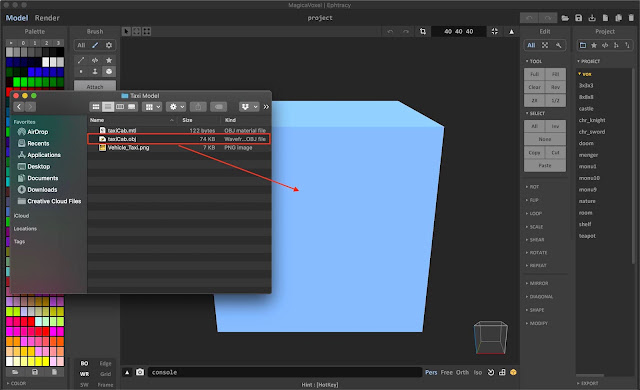The image size is (640, 390).
Task: Toggle Edge display option
Action: 105,363
